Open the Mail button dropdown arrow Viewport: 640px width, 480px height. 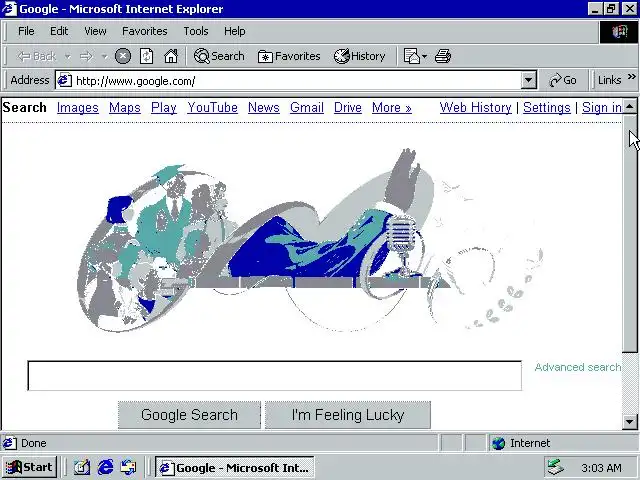pos(424,56)
